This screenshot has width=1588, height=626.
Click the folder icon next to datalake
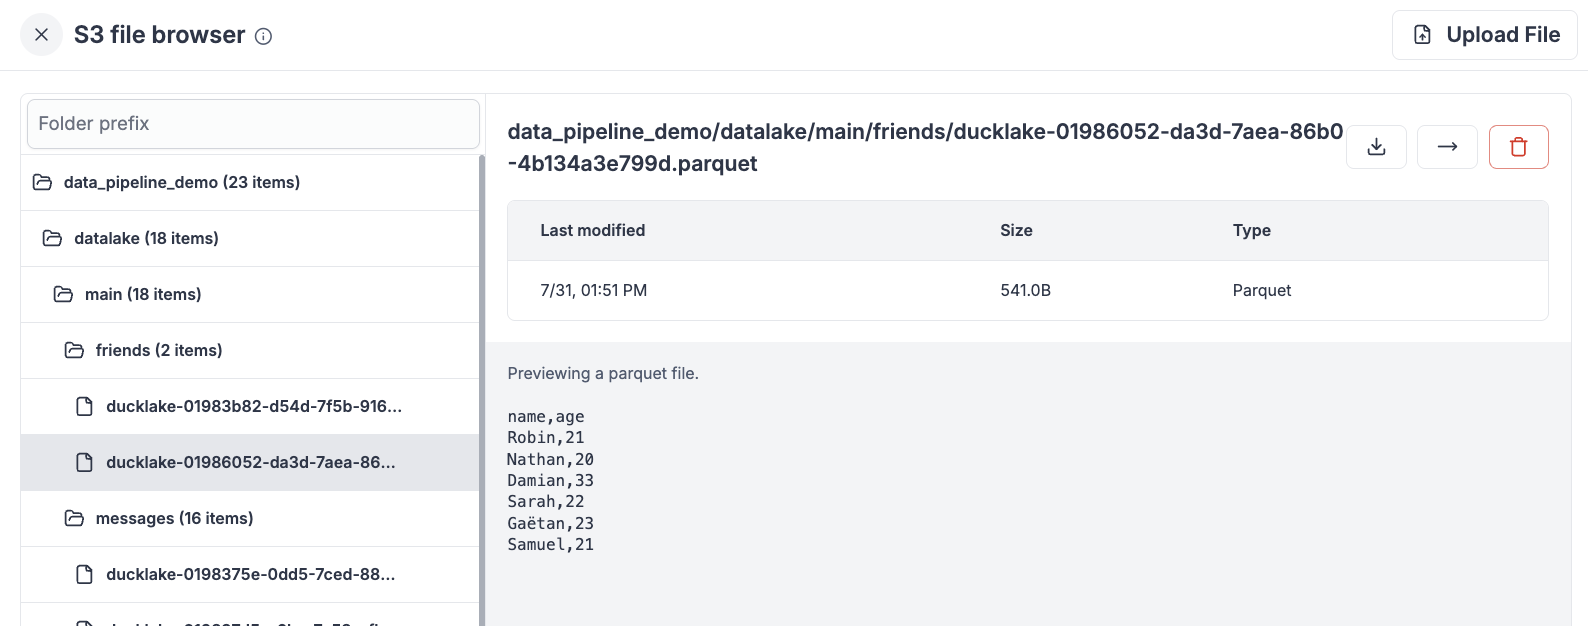click(52, 238)
